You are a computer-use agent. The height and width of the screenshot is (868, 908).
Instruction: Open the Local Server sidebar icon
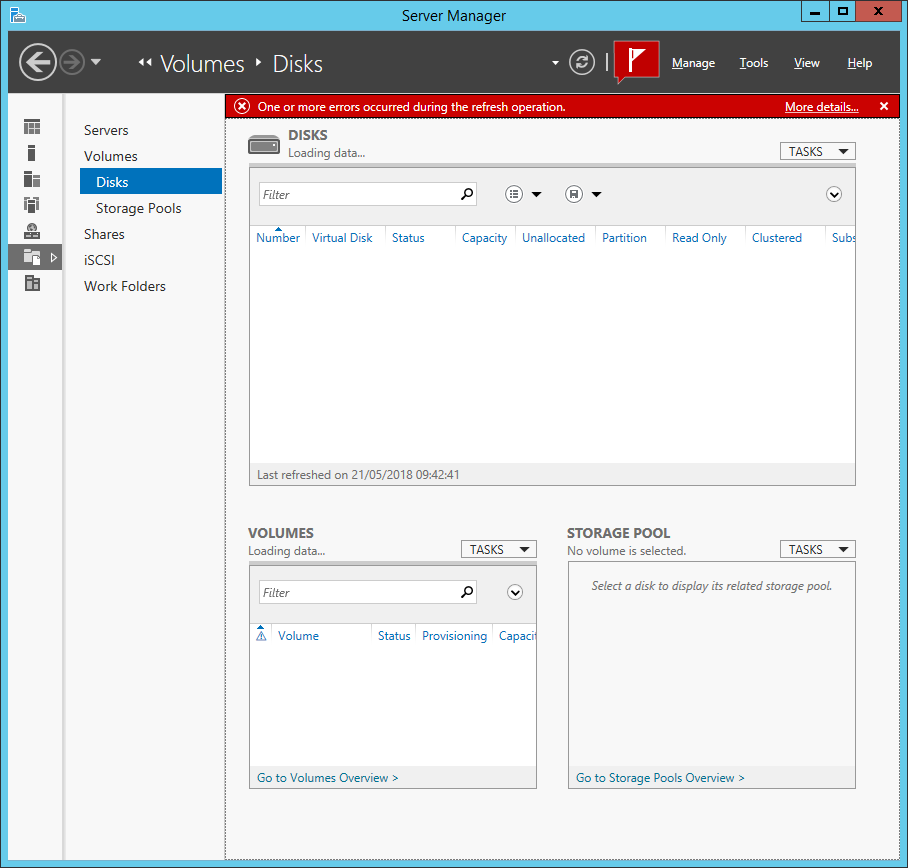coord(32,153)
